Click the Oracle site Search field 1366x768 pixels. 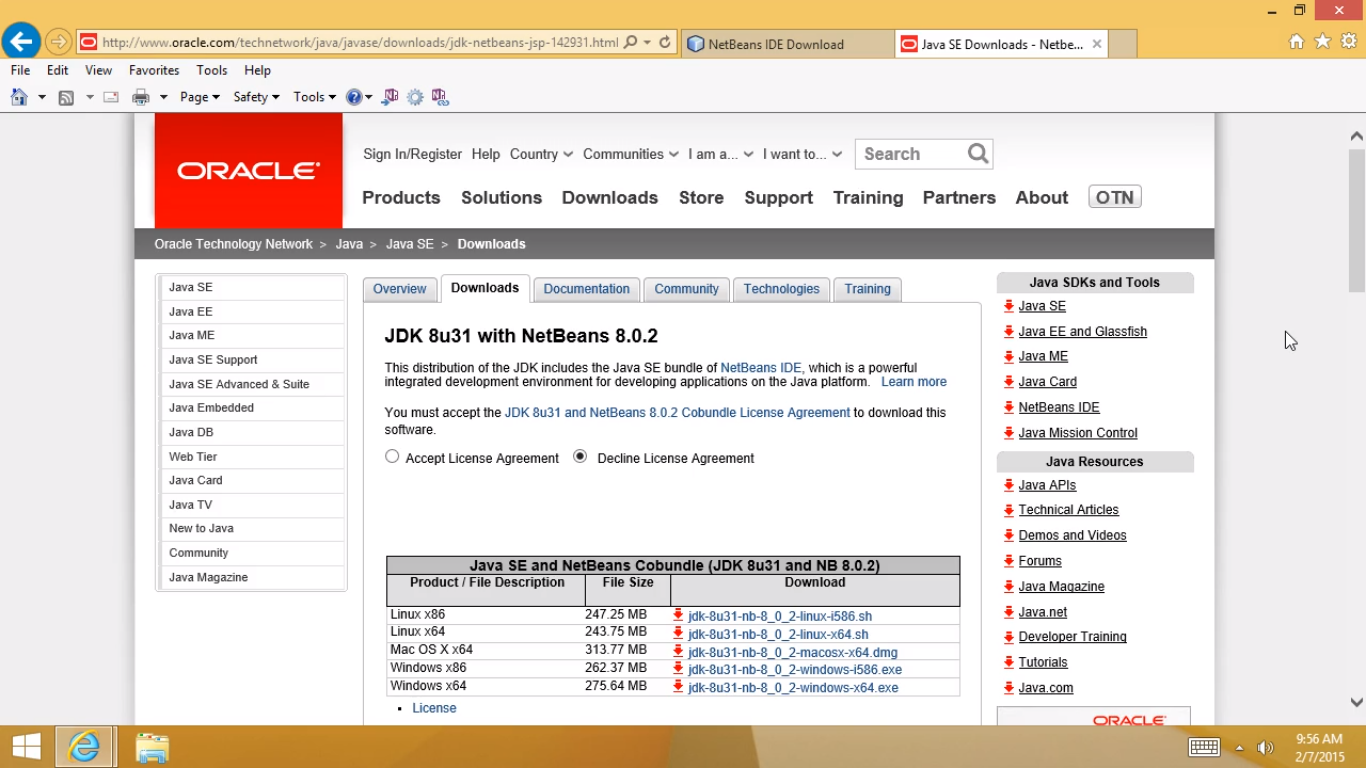pyautogui.click(x=909, y=154)
